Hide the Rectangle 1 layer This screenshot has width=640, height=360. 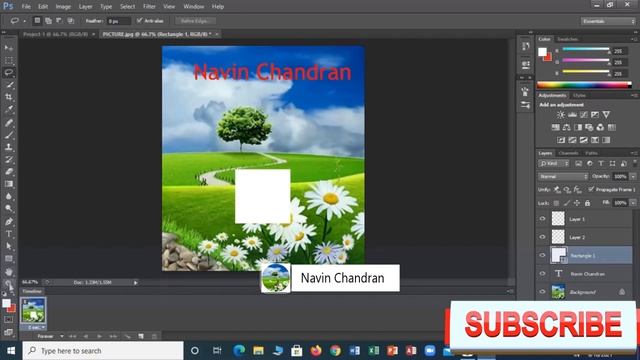(542, 255)
